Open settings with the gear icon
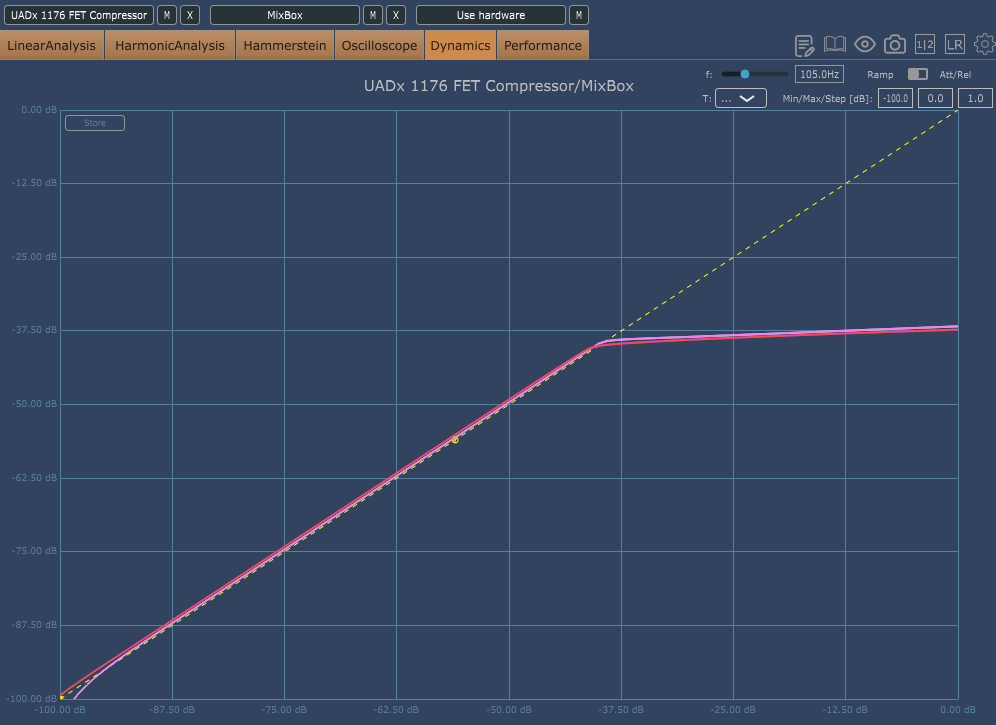 [985, 44]
